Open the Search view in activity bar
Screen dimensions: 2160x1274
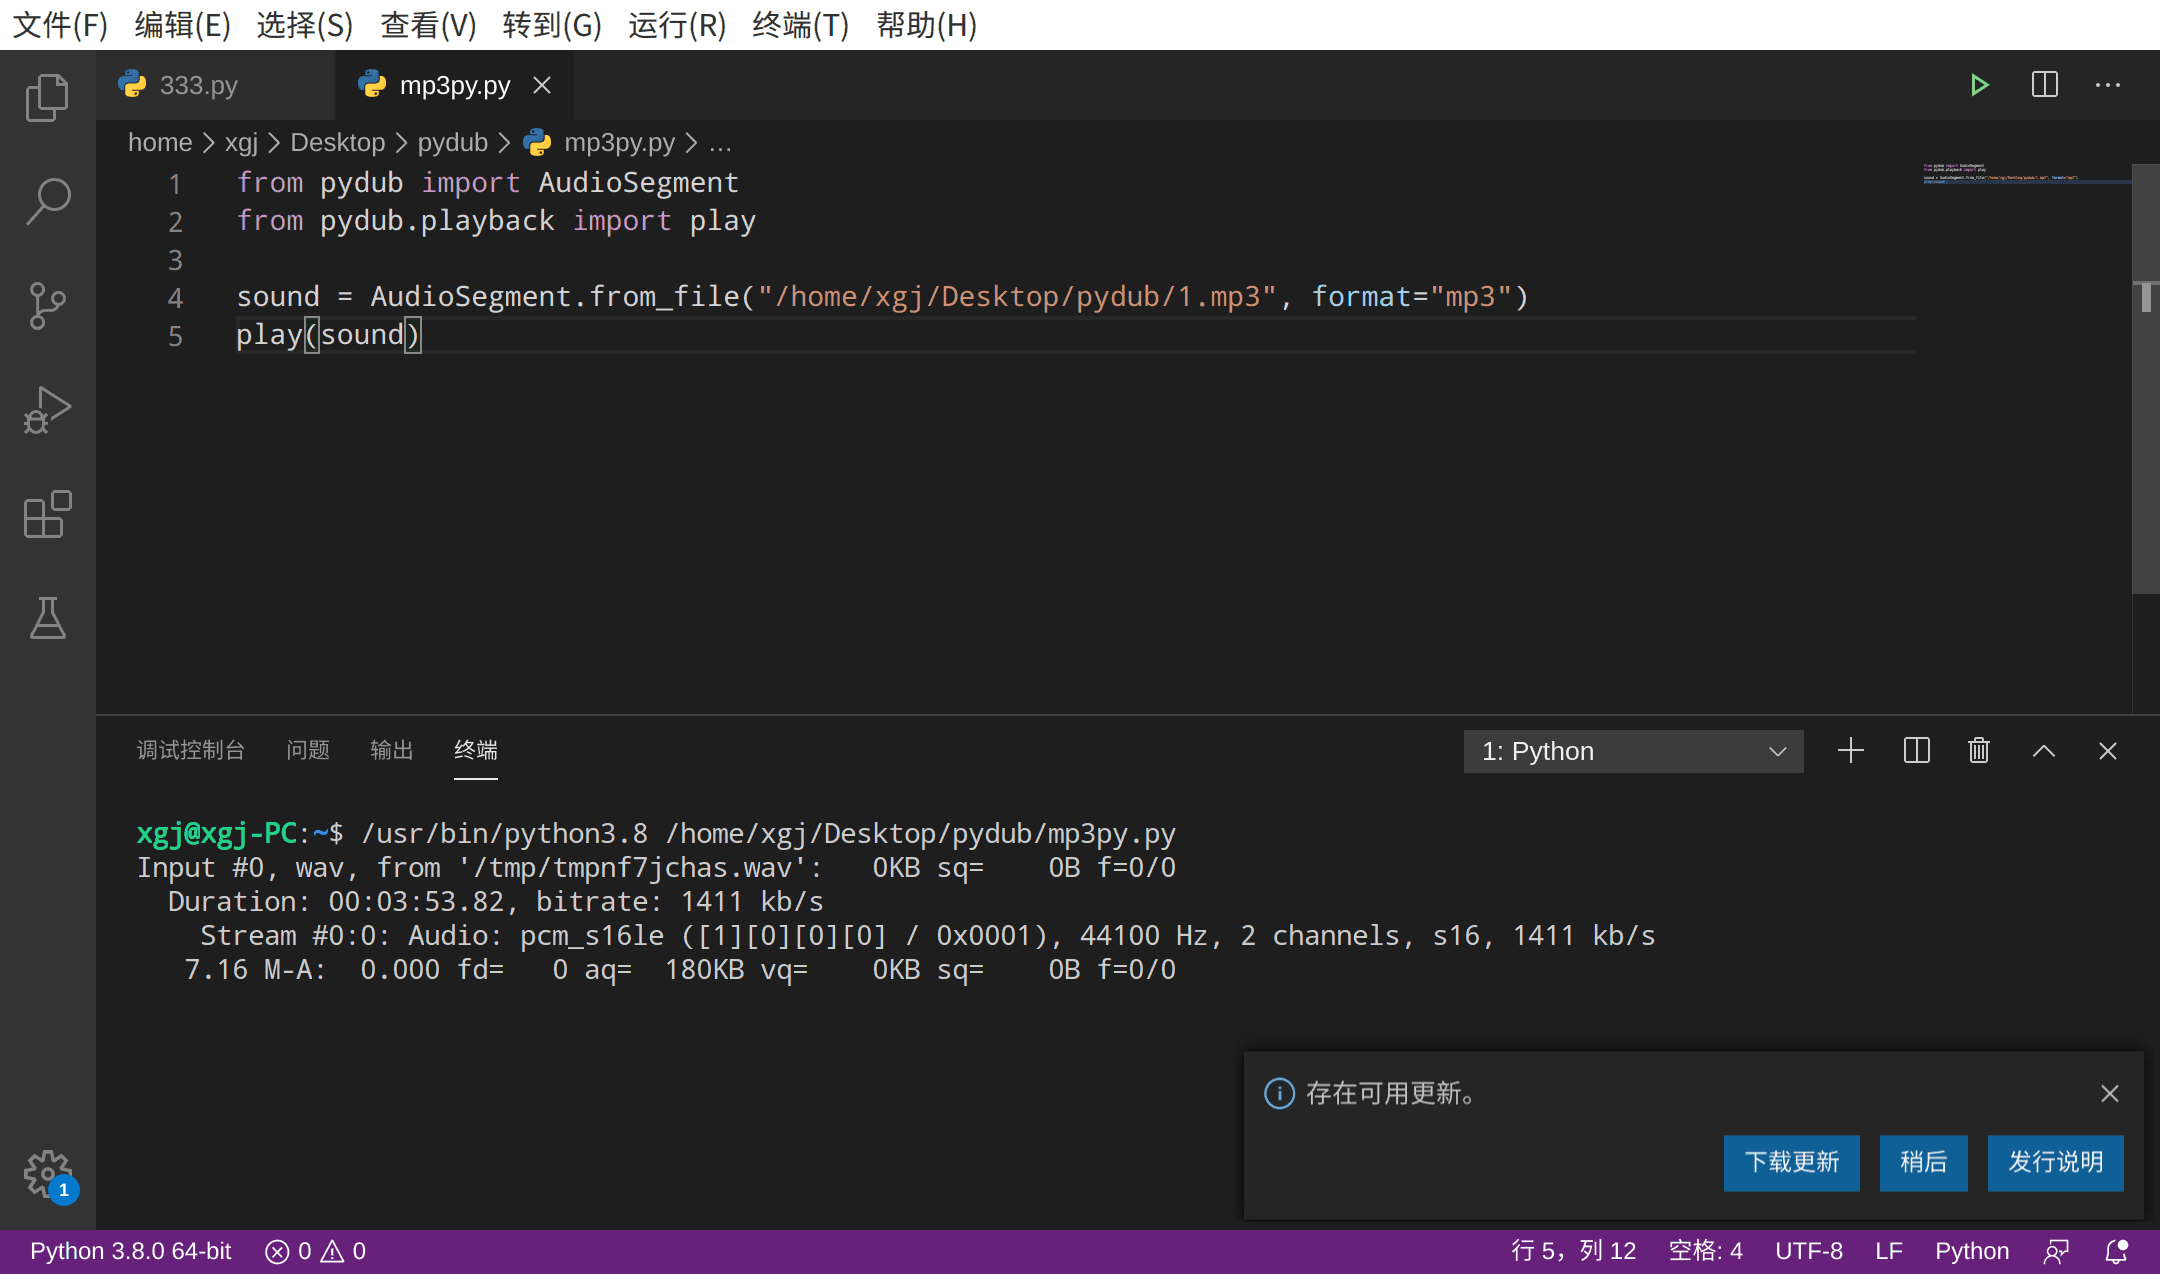pyautogui.click(x=47, y=201)
